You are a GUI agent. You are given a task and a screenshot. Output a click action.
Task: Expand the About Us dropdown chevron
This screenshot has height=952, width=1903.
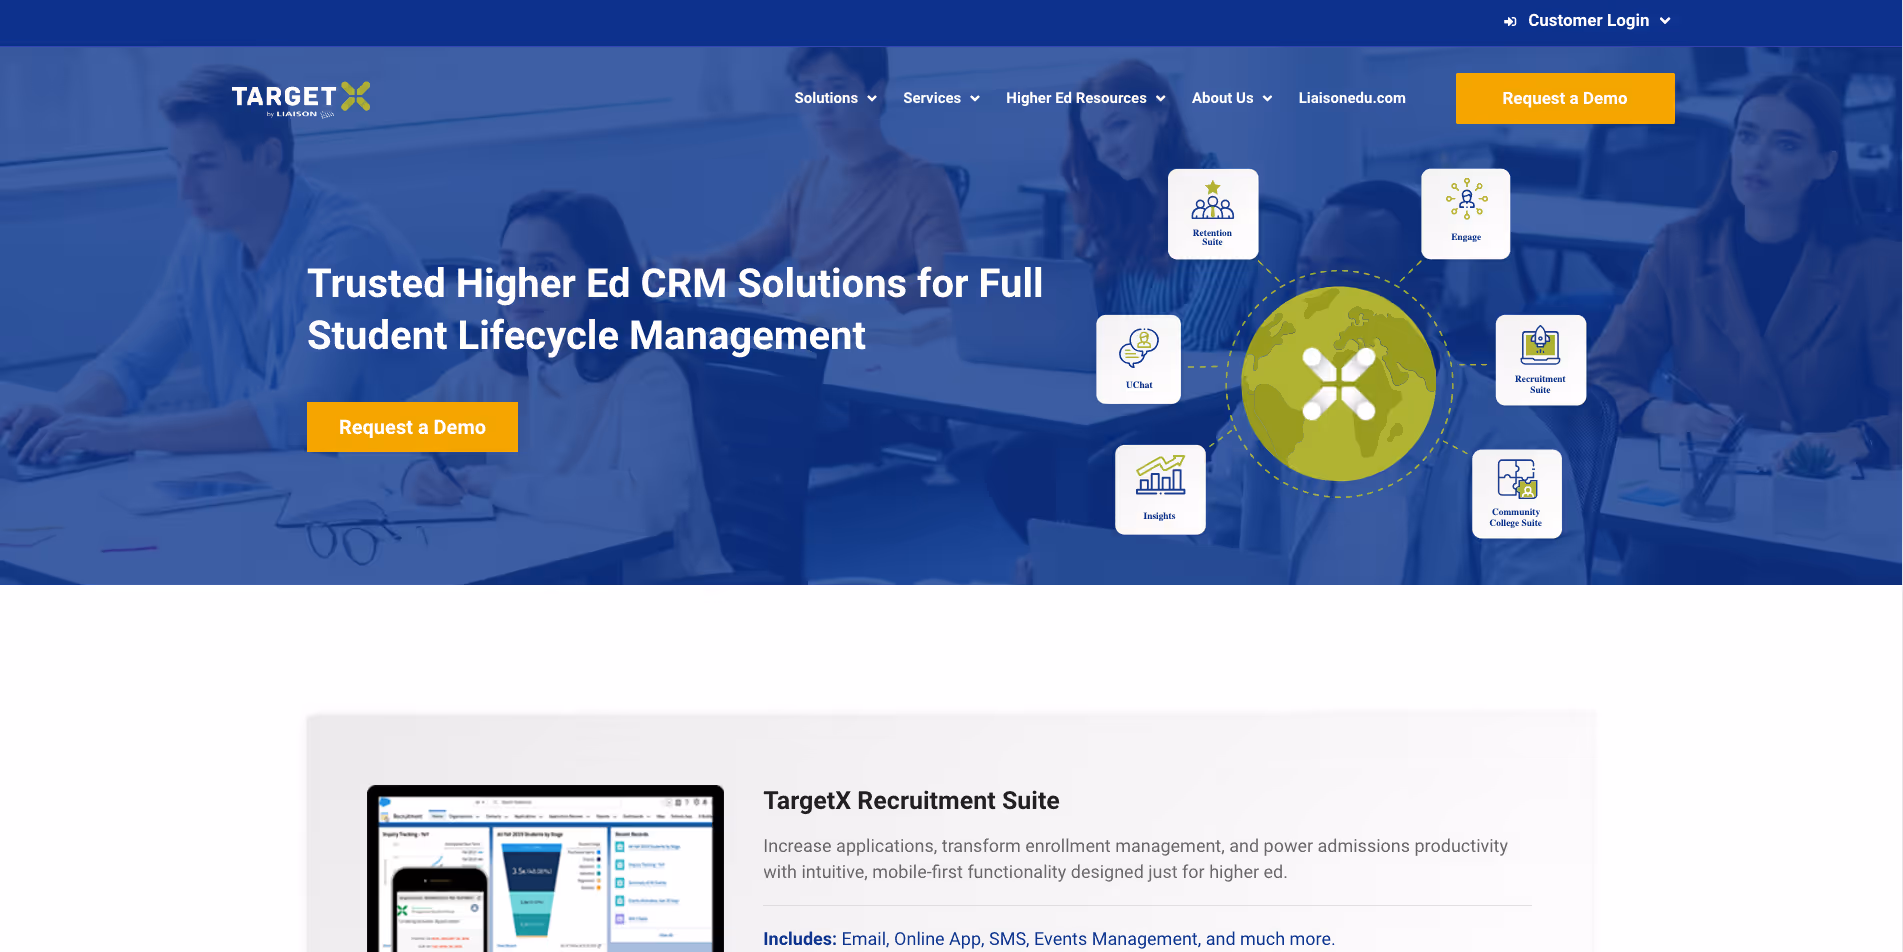pos(1267,98)
